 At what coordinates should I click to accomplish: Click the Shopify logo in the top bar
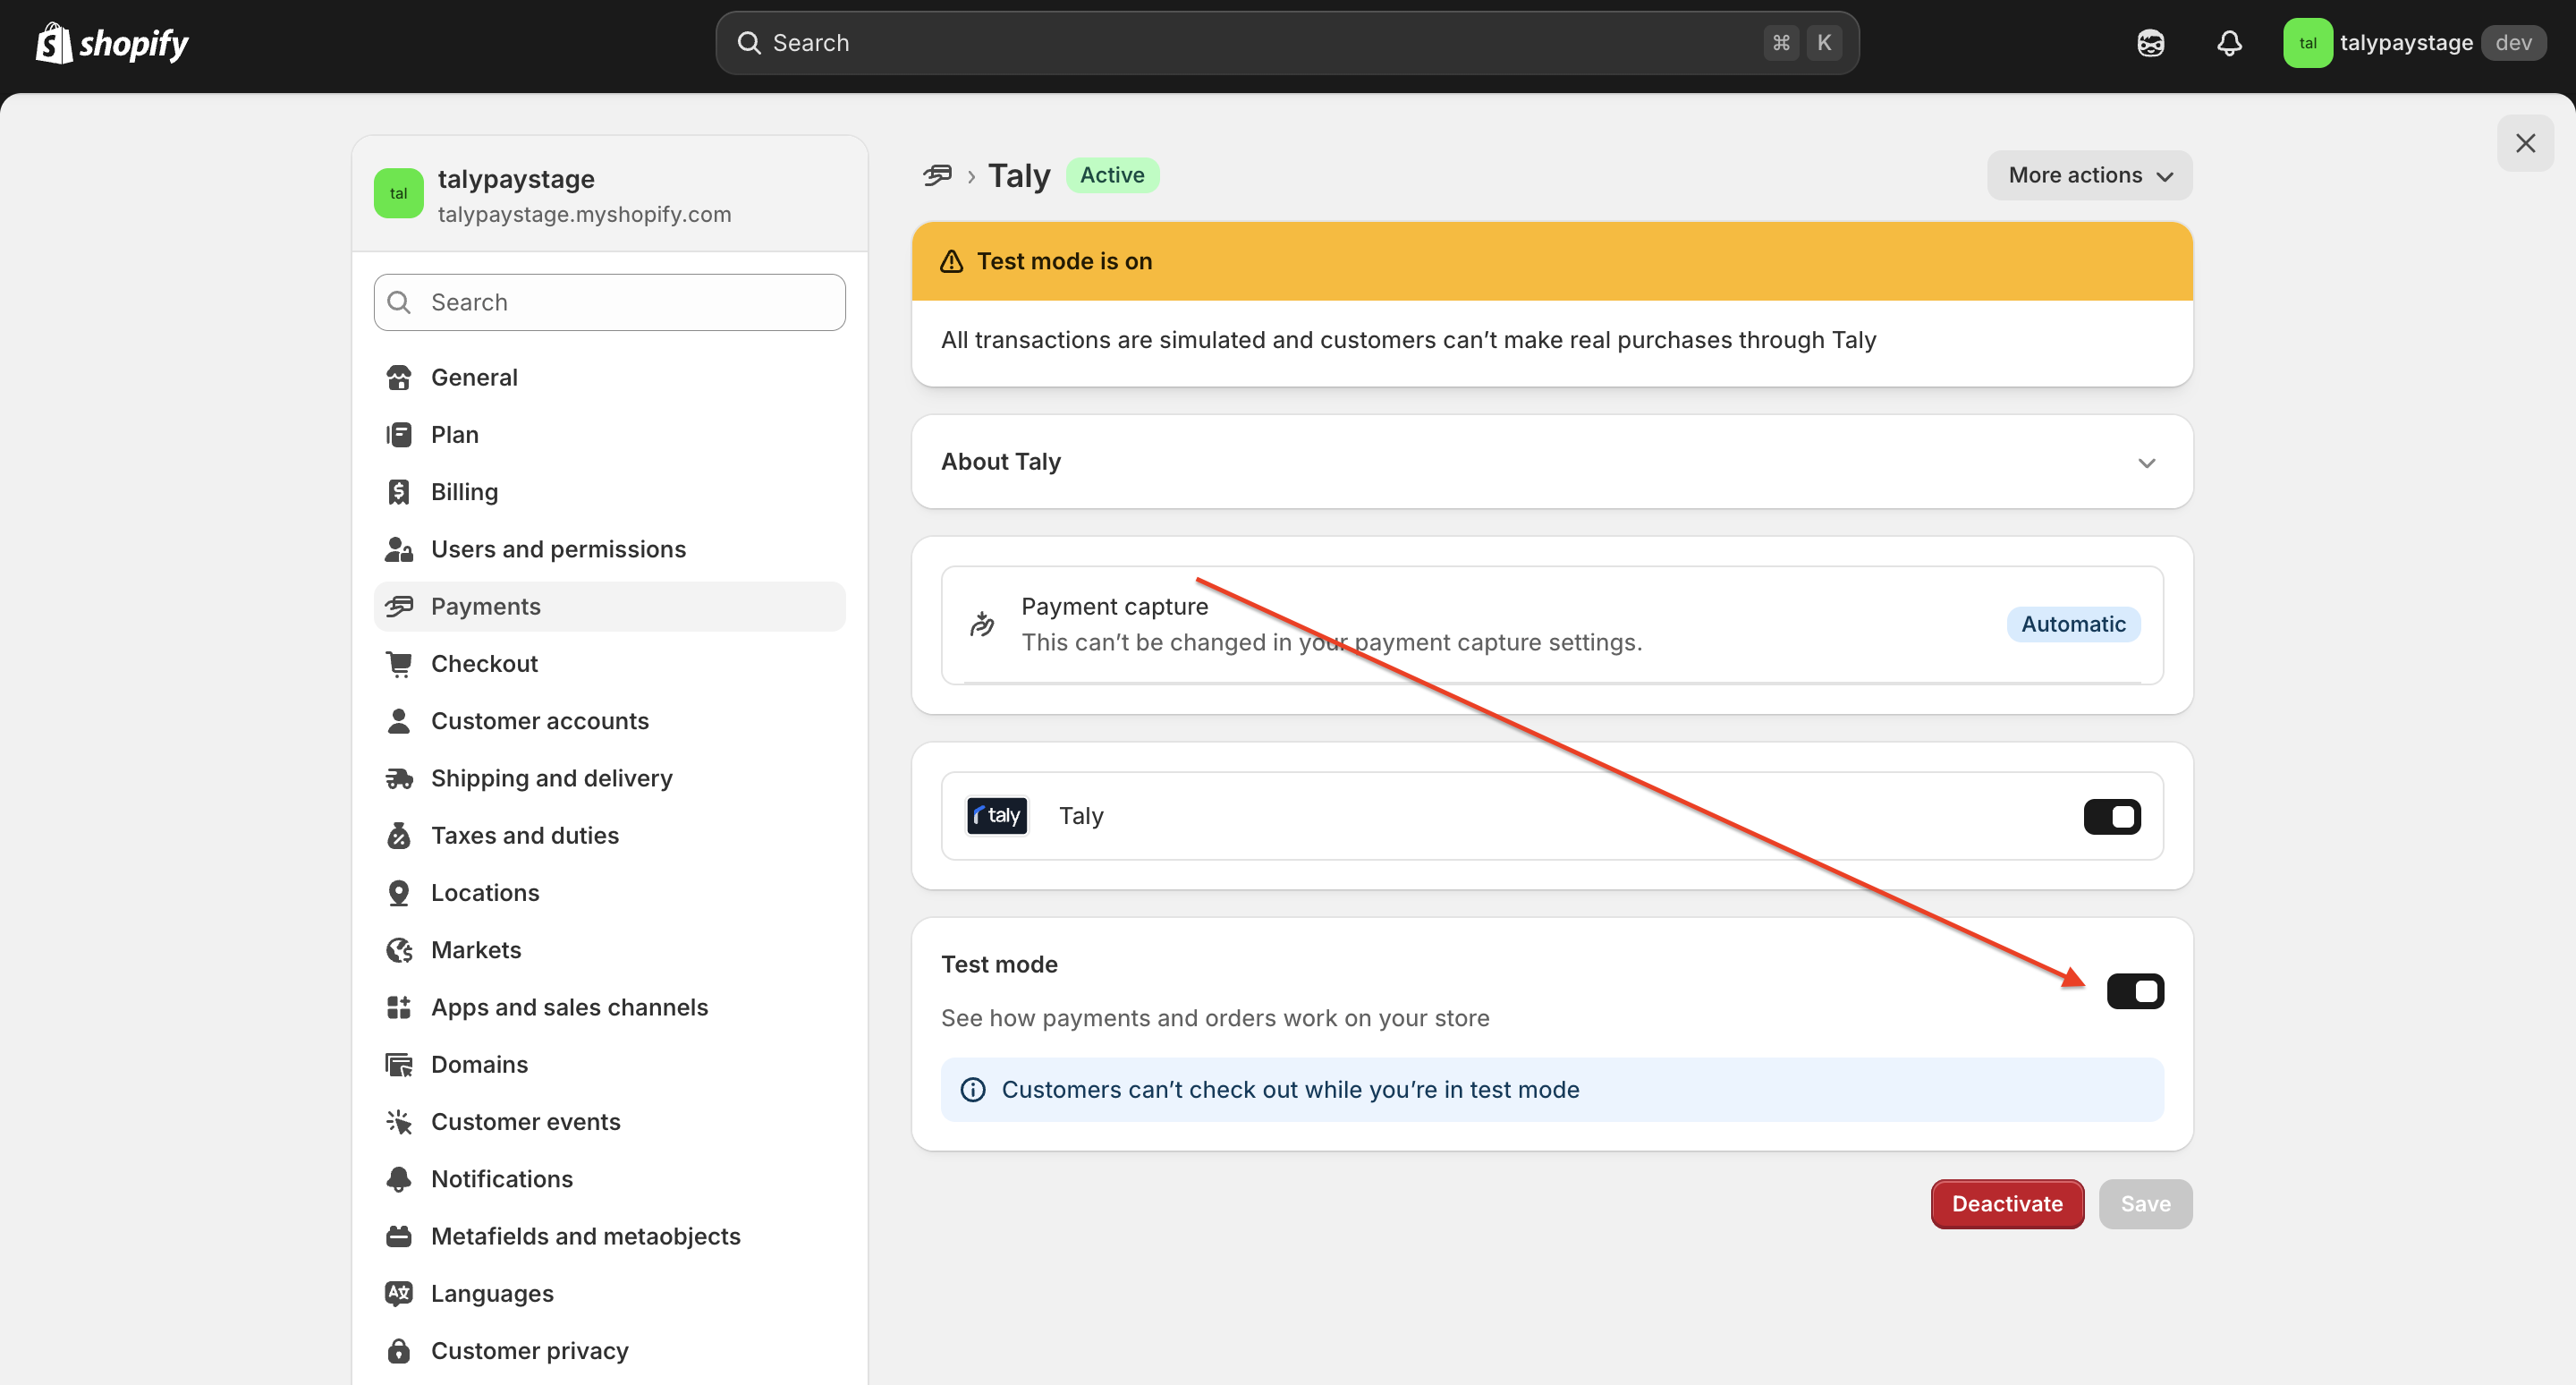coord(112,43)
